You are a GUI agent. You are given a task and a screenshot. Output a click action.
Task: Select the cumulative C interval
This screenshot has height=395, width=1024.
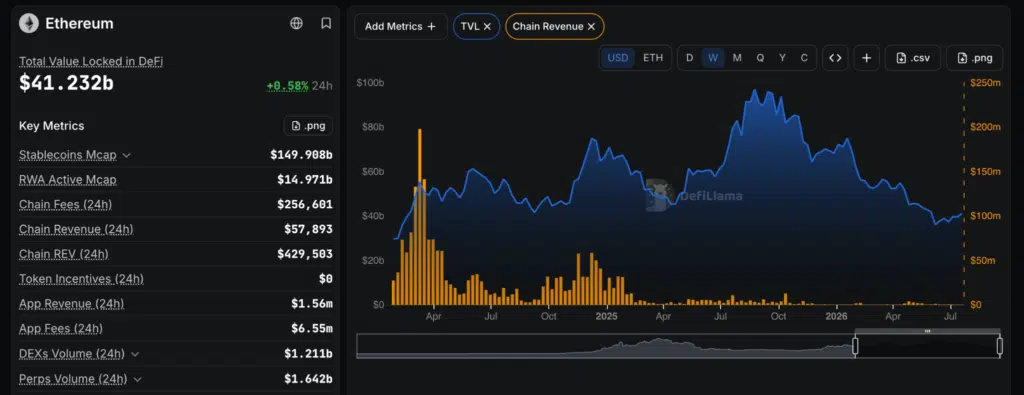point(804,57)
